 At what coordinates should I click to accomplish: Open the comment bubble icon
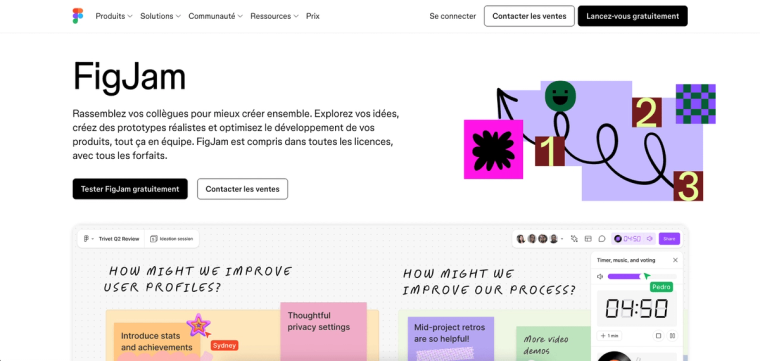click(x=602, y=238)
